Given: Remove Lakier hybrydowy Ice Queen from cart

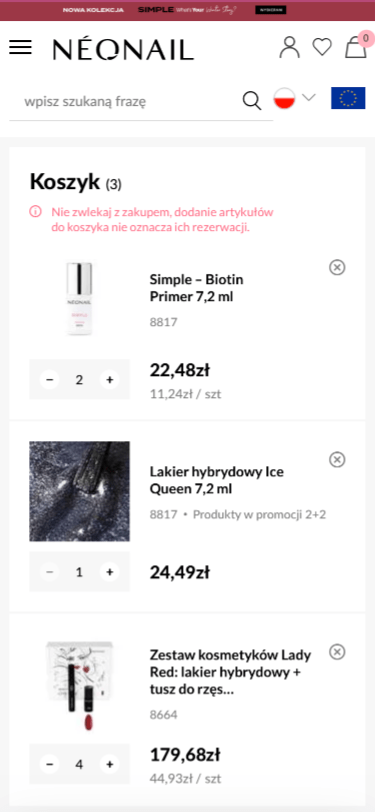Looking at the screenshot, I should tap(337, 459).
